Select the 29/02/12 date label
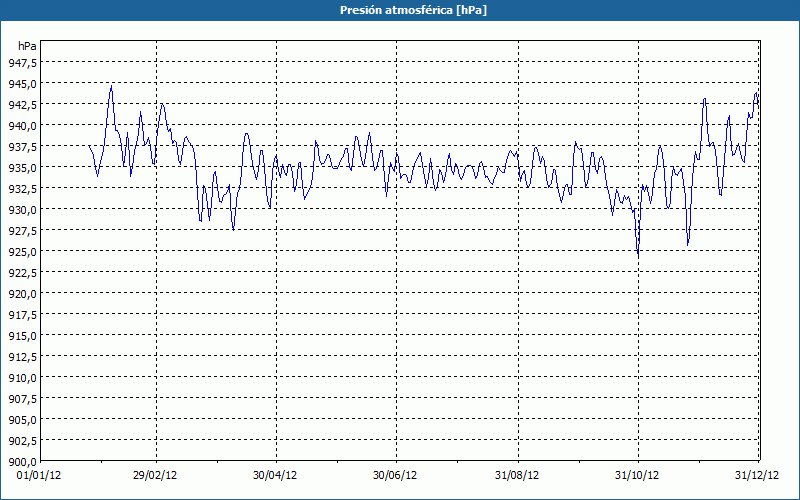Image resolution: width=800 pixels, height=500 pixels. pos(155,476)
